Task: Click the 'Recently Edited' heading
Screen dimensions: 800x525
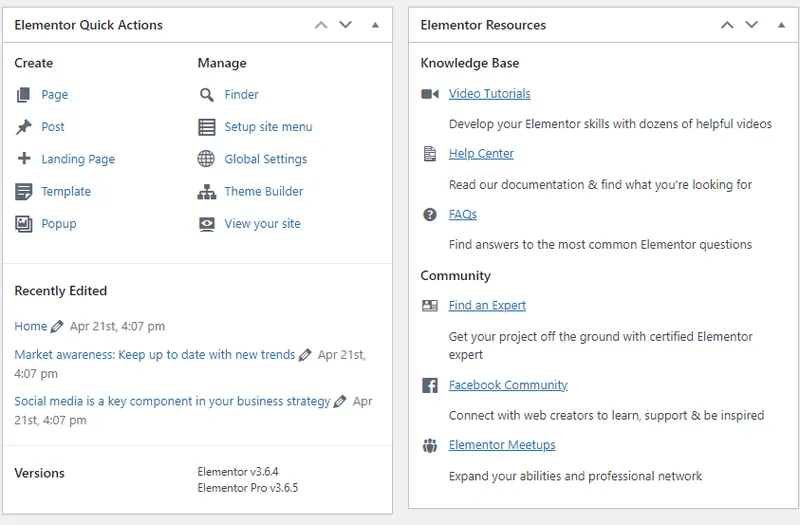Action: [x=61, y=291]
